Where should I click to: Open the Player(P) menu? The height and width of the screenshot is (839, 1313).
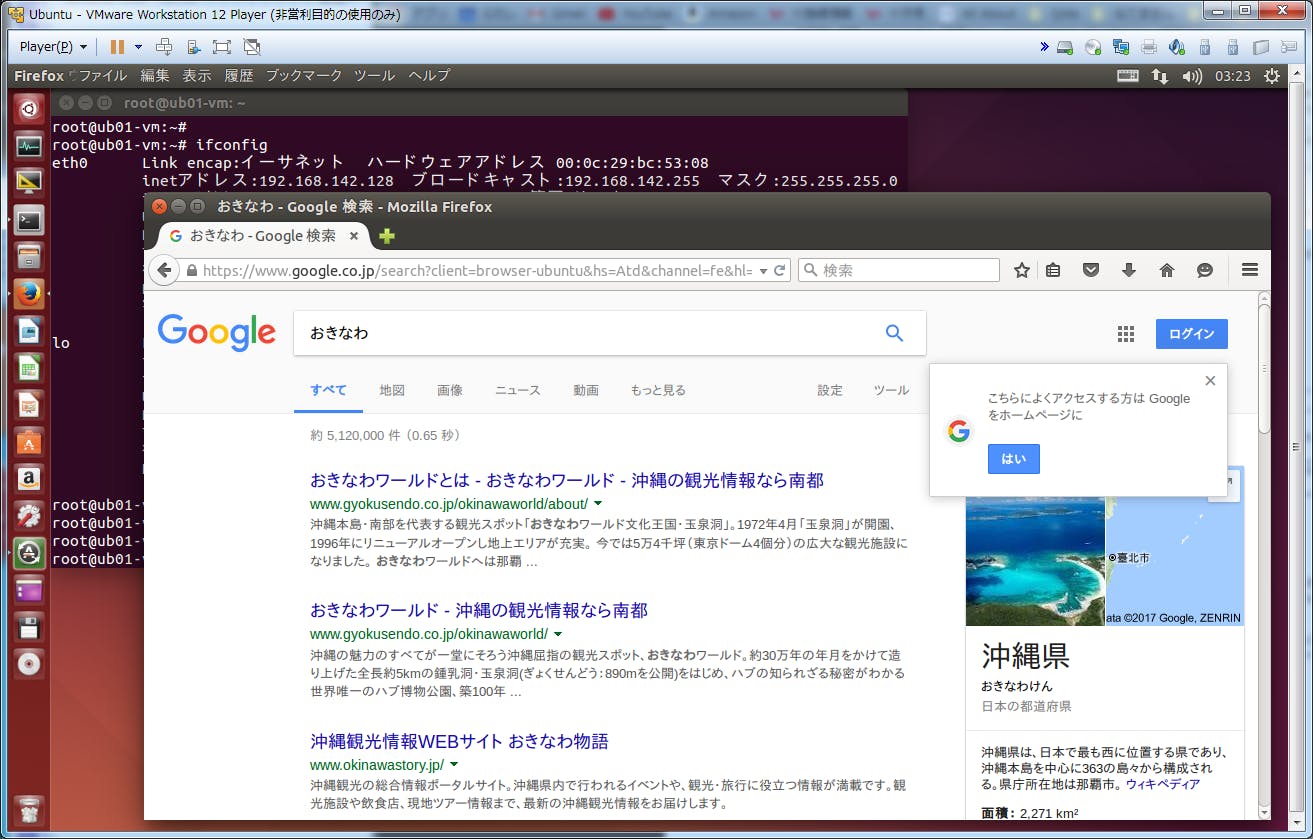point(53,47)
